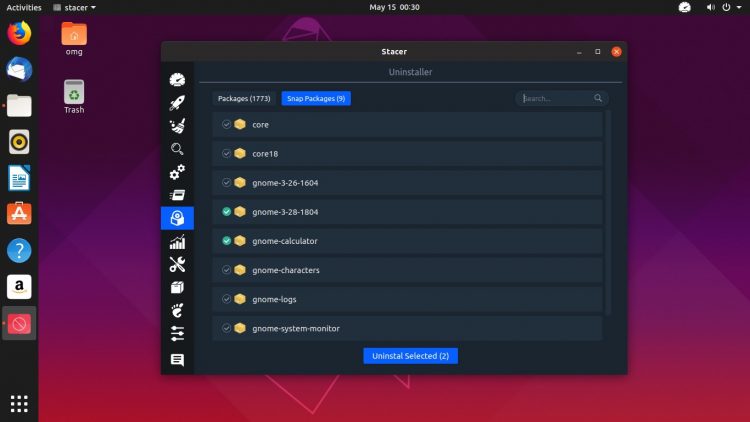The height and width of the screenshot is (422, 750).
Task: Open the system menu power dropdown
Action: pos(732,7)
